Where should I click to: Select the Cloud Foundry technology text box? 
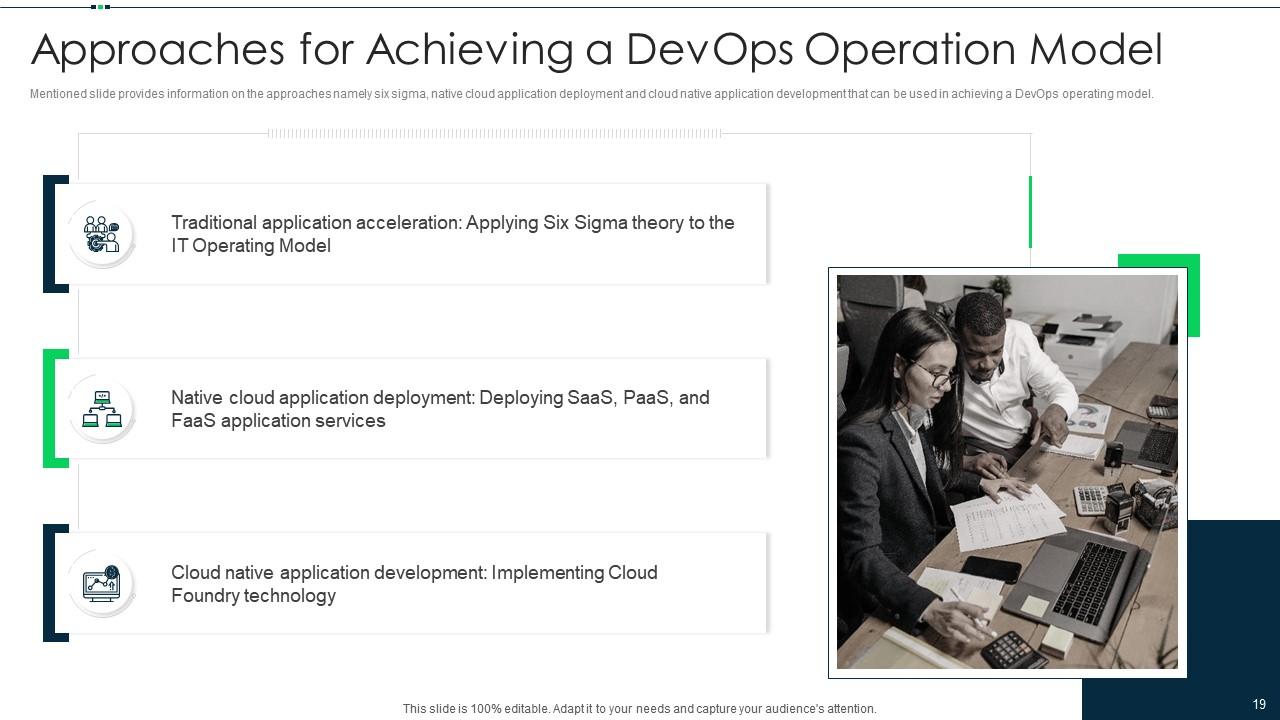click(x=414, y=583)
